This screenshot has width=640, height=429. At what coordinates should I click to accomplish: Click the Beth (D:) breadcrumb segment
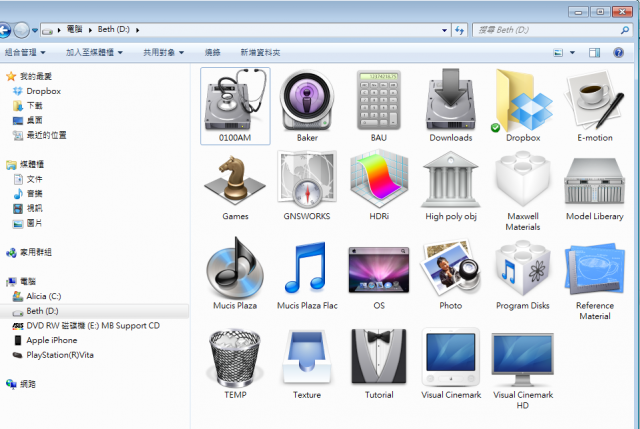[x=113, y=29]
